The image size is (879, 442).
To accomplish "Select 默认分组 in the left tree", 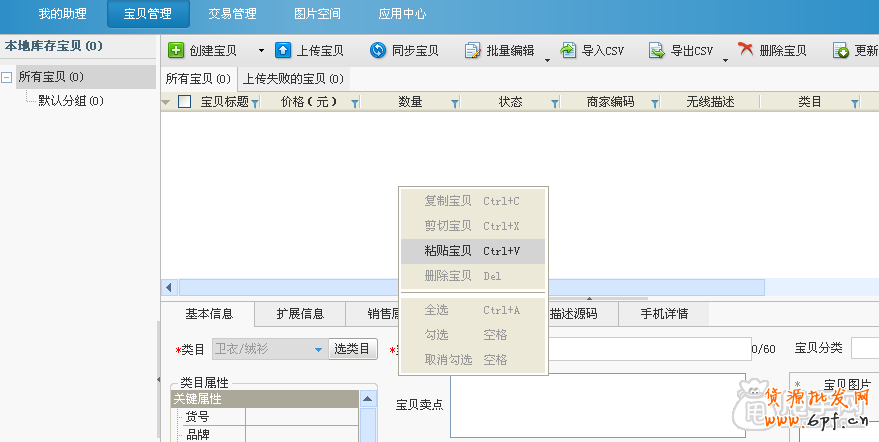I will click(70, 100).
